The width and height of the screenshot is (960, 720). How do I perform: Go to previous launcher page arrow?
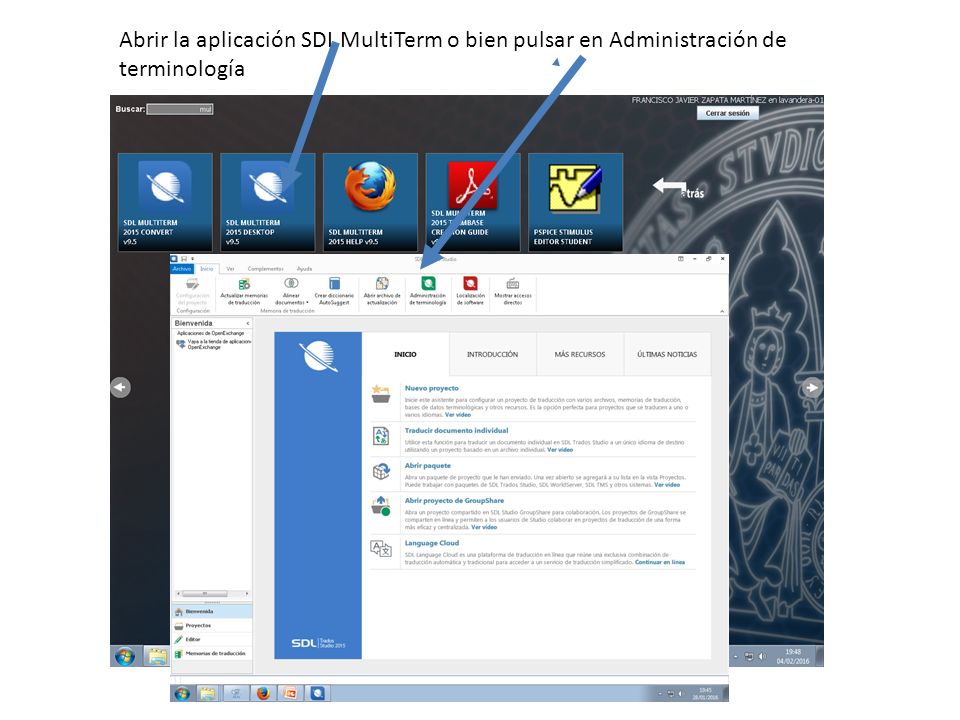pyautogui.click(x=121, y=387)
